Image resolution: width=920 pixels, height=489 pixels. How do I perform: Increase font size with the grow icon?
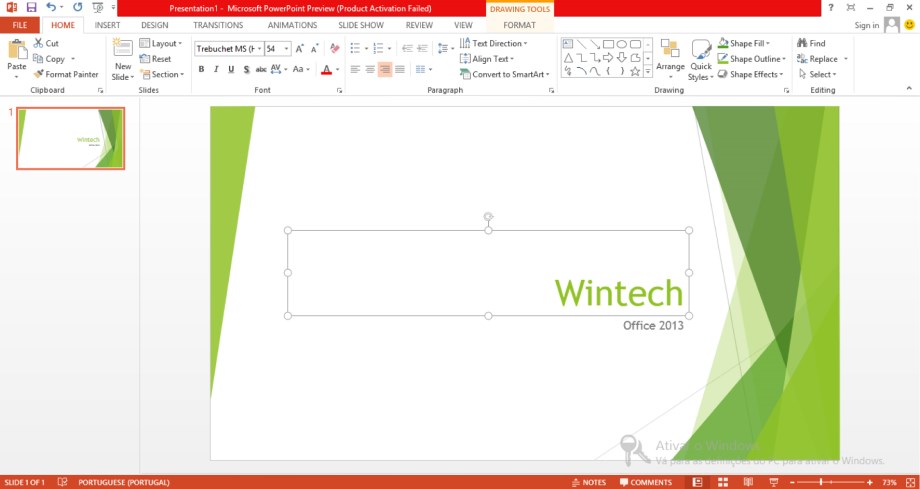(x=299, y=48)
